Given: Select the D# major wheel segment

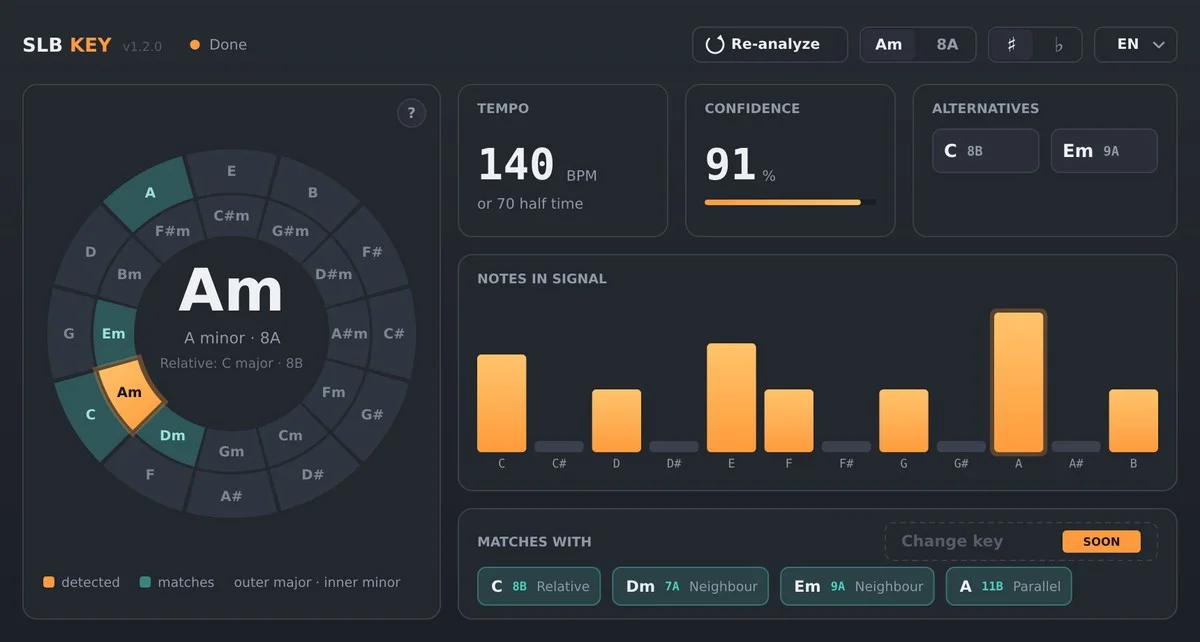Looking at the screenshot, I should click(x=313, y=474).
